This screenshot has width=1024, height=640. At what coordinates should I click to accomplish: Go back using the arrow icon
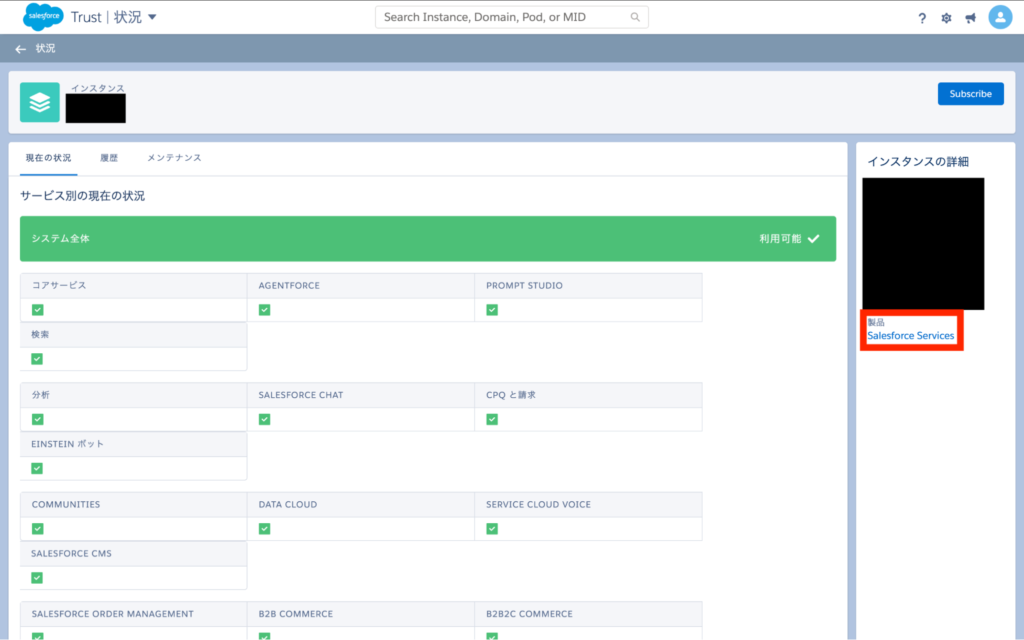point(21,49)
